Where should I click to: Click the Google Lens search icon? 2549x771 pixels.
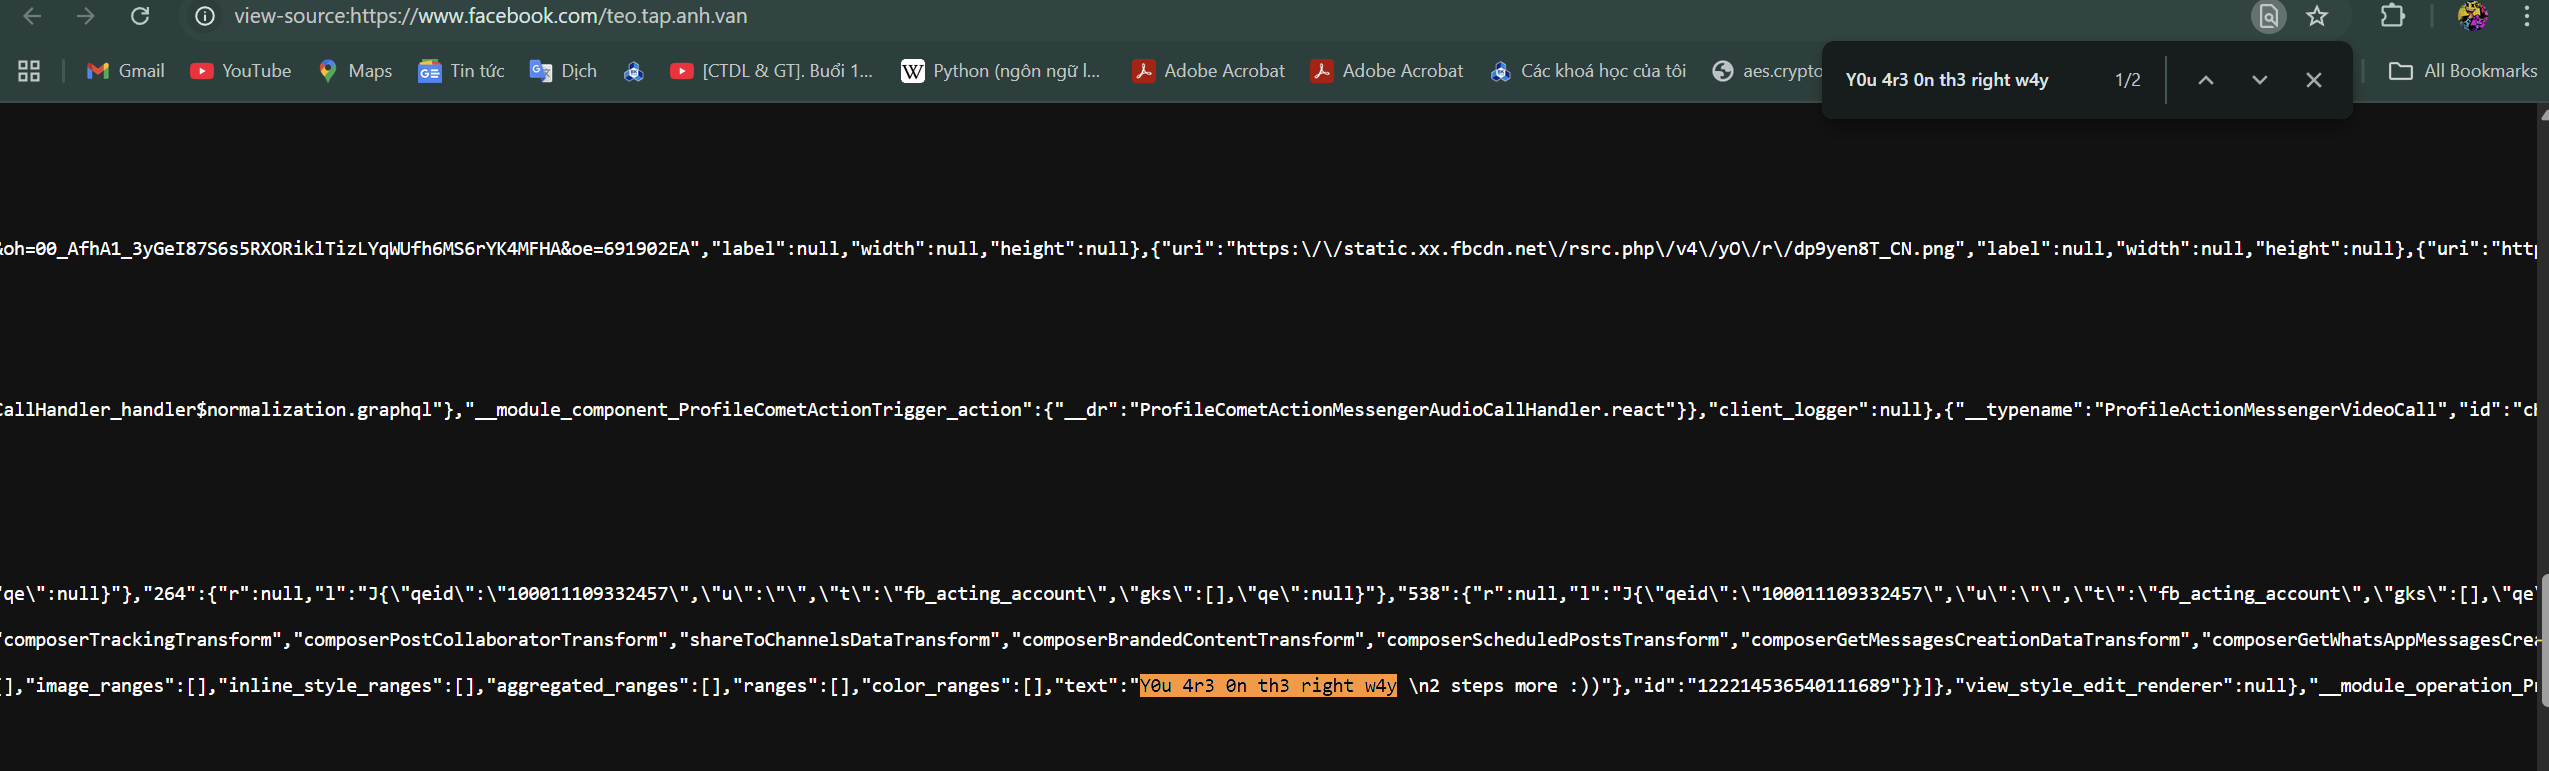point(2268,16)
